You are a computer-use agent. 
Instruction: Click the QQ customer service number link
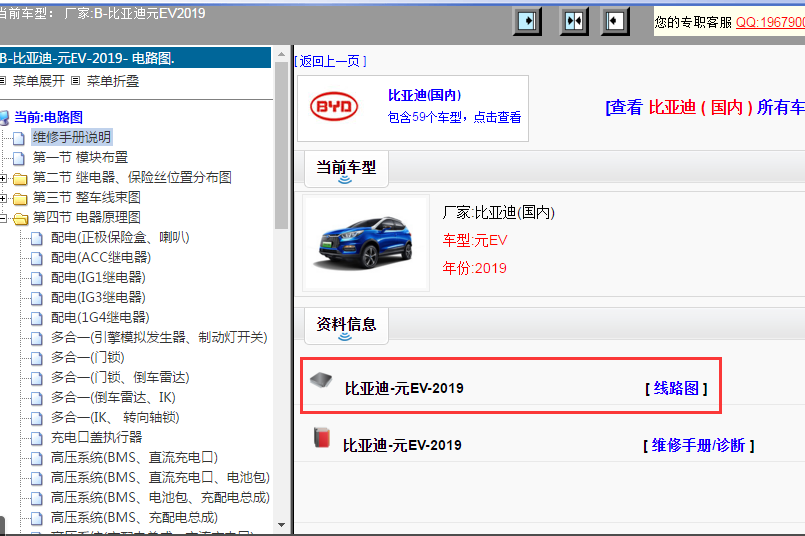770,22
